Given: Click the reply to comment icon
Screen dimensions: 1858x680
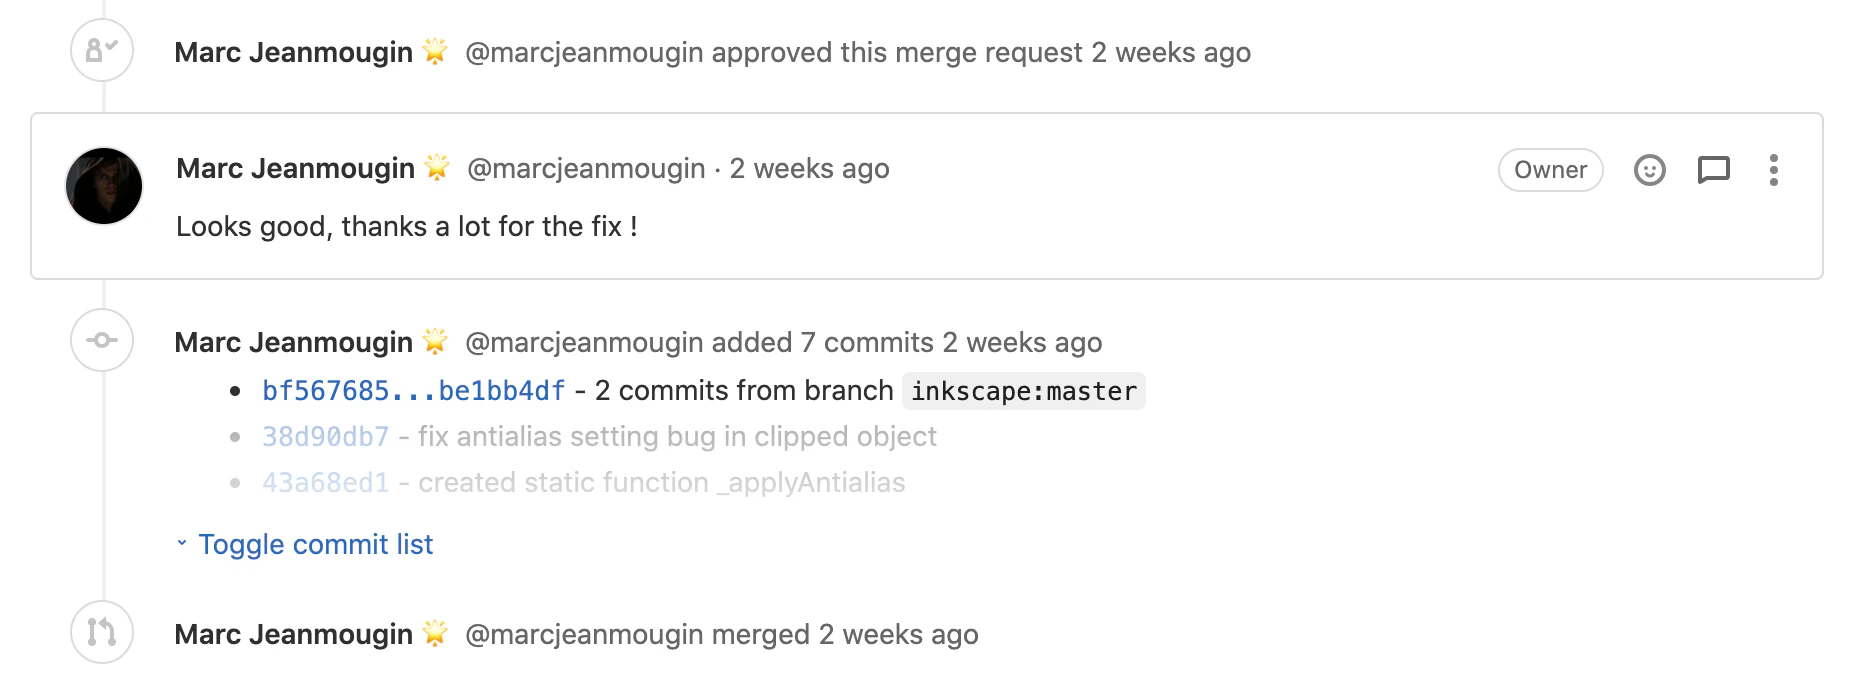Looking at the screenshot, I should (x=1713, y=170).
